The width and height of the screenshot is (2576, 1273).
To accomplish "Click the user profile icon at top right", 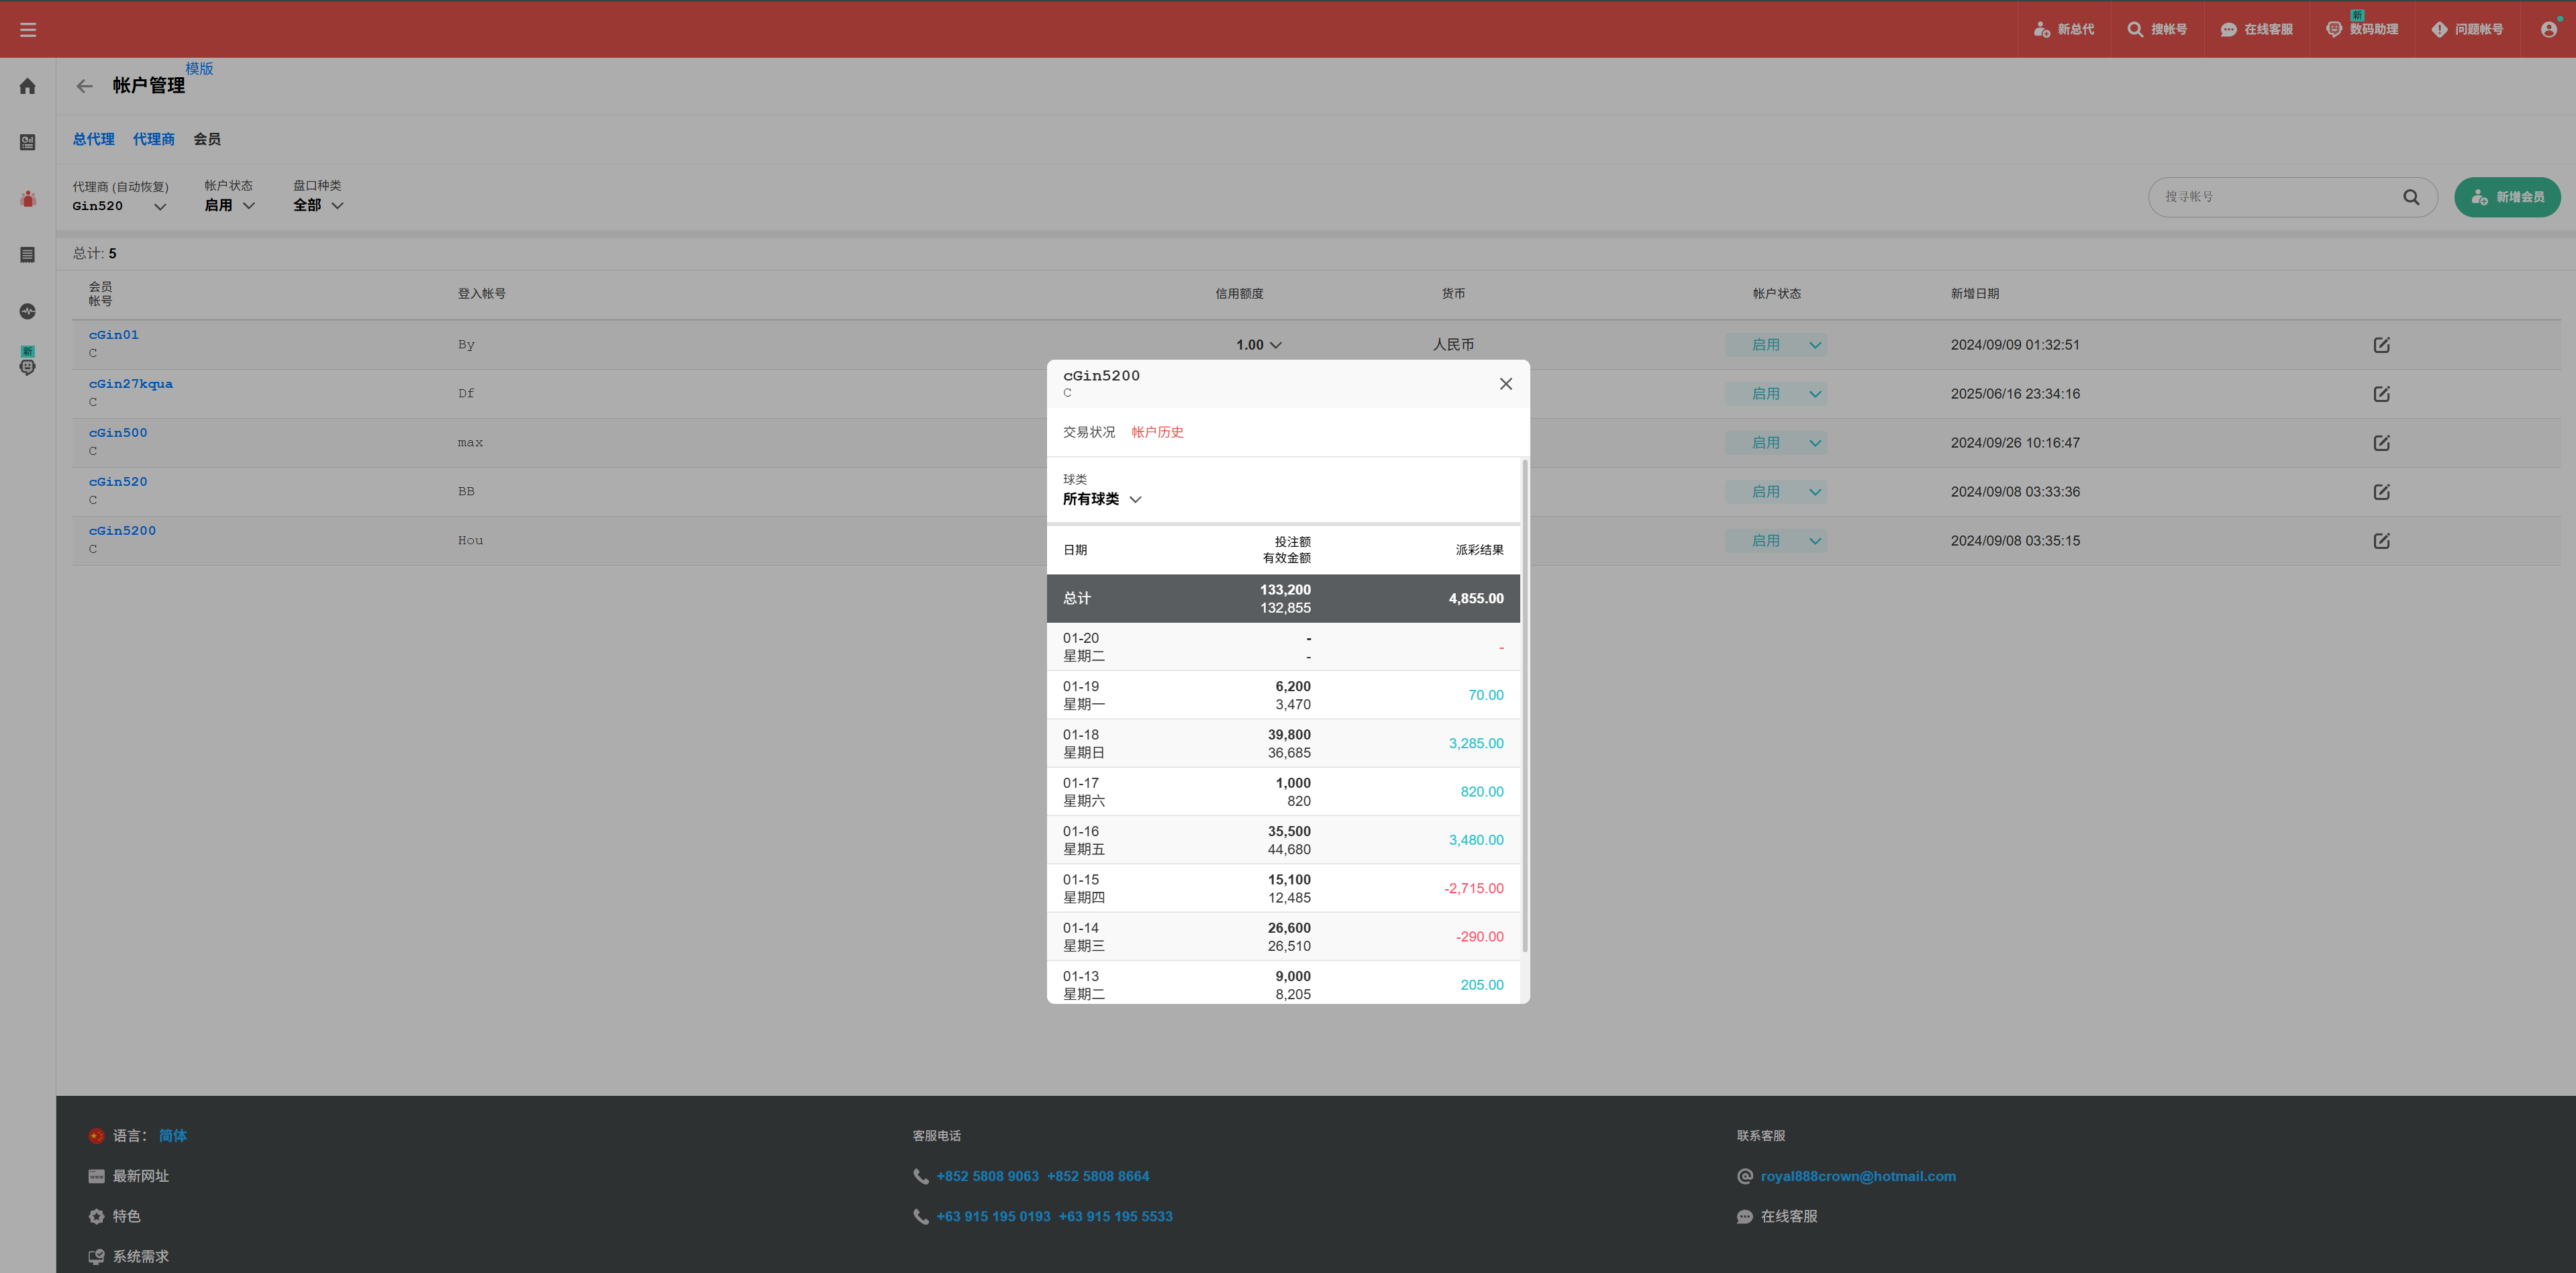I will (2548, 30).
